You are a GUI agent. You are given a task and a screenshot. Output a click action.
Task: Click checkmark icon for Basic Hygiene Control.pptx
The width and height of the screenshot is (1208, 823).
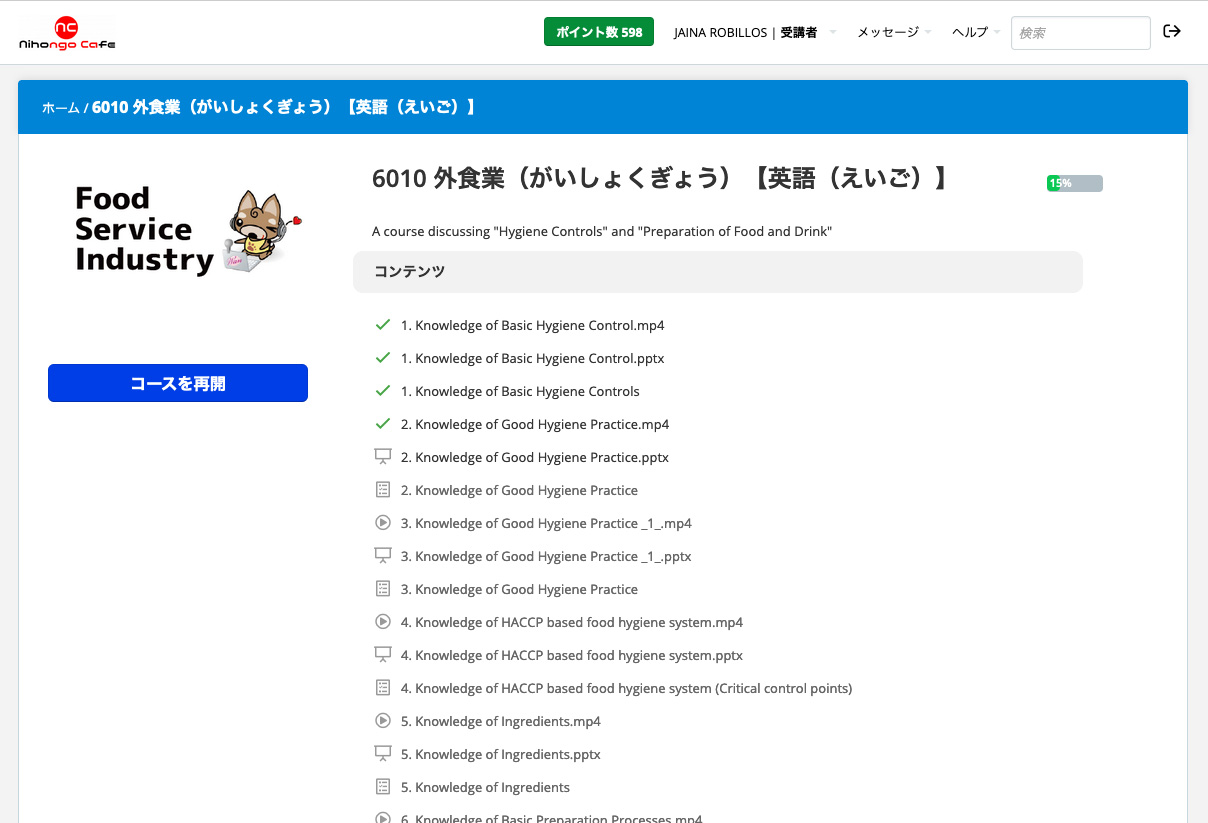pyautogui.click(x=382, y=358)
